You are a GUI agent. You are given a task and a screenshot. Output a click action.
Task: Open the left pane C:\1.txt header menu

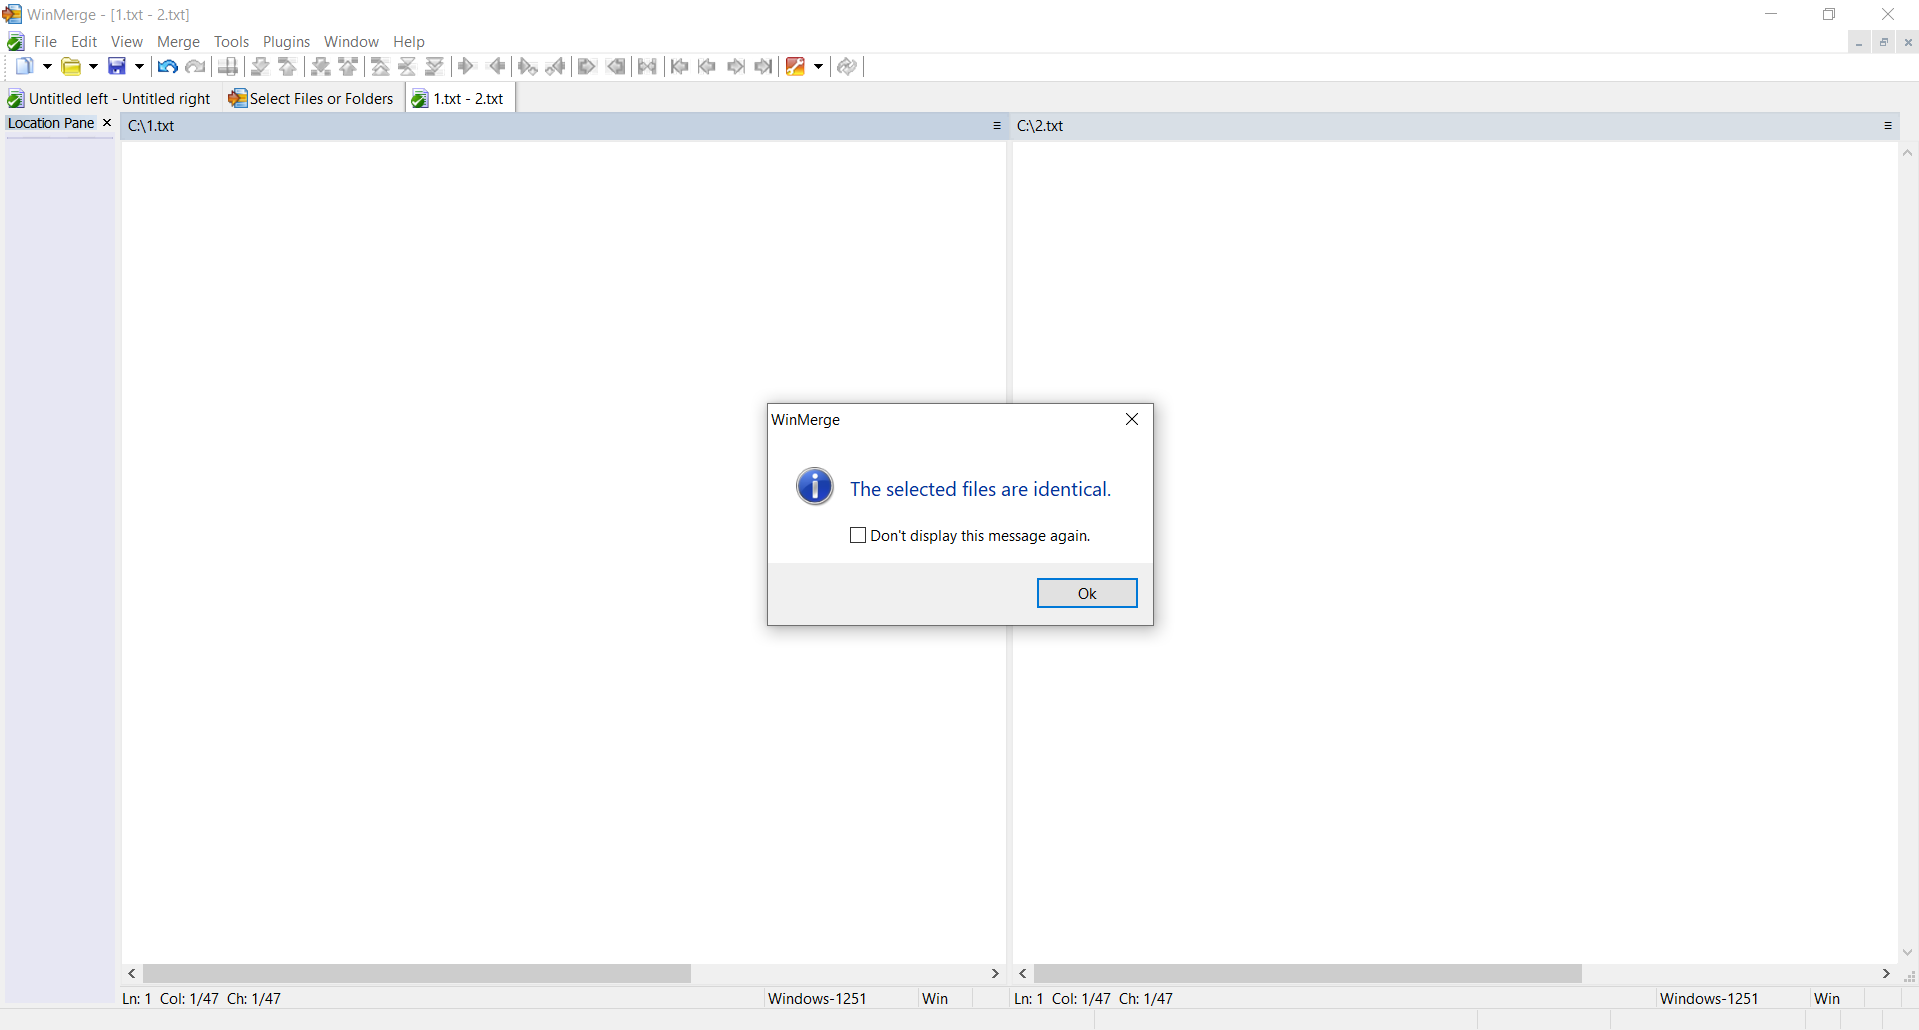[x=996, y=126]
